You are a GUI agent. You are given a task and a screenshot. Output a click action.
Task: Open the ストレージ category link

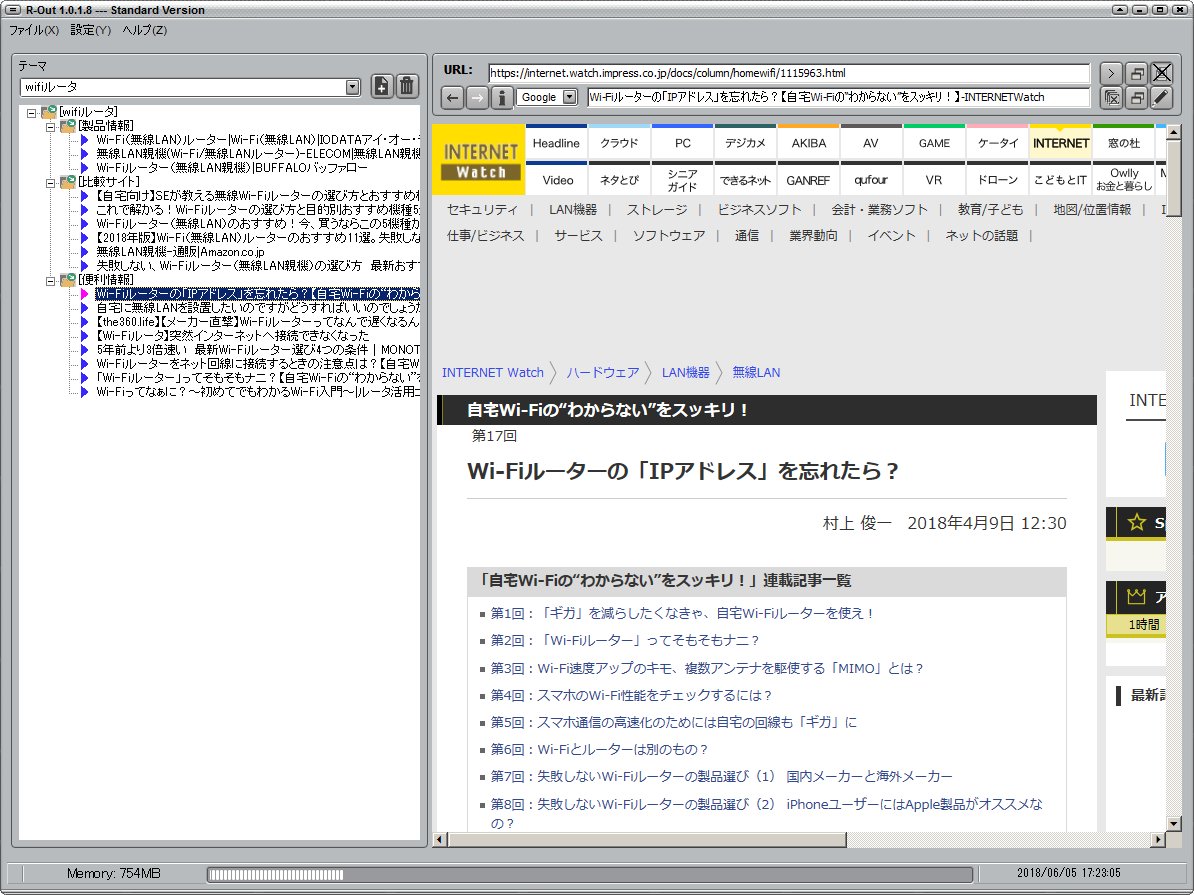pos(657,209)
